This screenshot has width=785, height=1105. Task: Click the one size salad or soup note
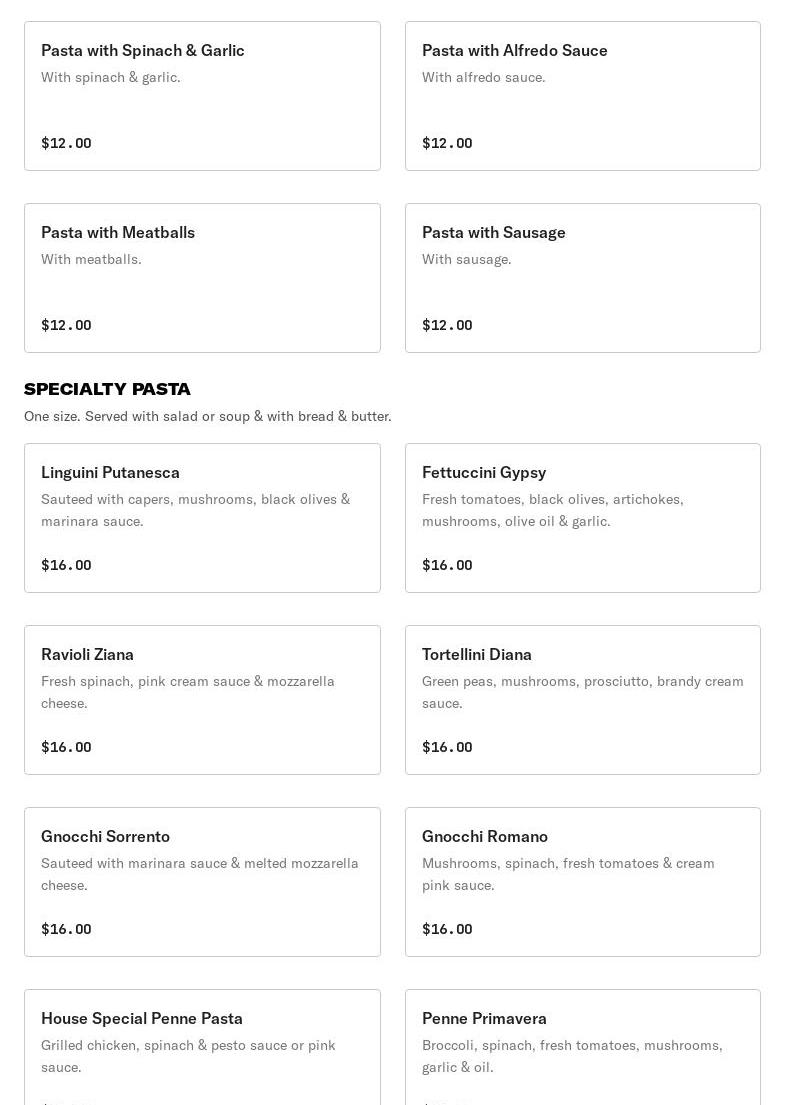tap(207, 416)
